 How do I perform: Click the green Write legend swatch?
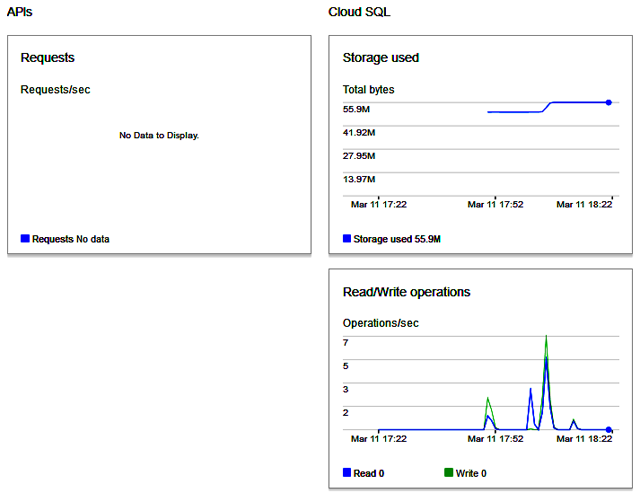pyautogui.click(x=449, y=473)
